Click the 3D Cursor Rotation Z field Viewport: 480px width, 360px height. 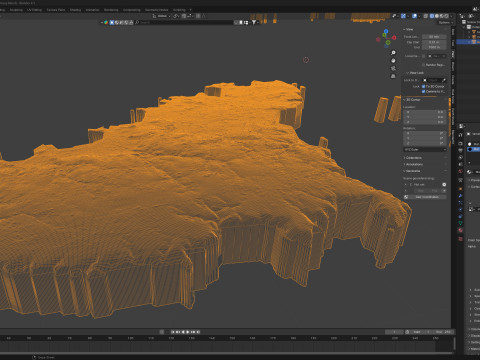(x=425, y=143)
